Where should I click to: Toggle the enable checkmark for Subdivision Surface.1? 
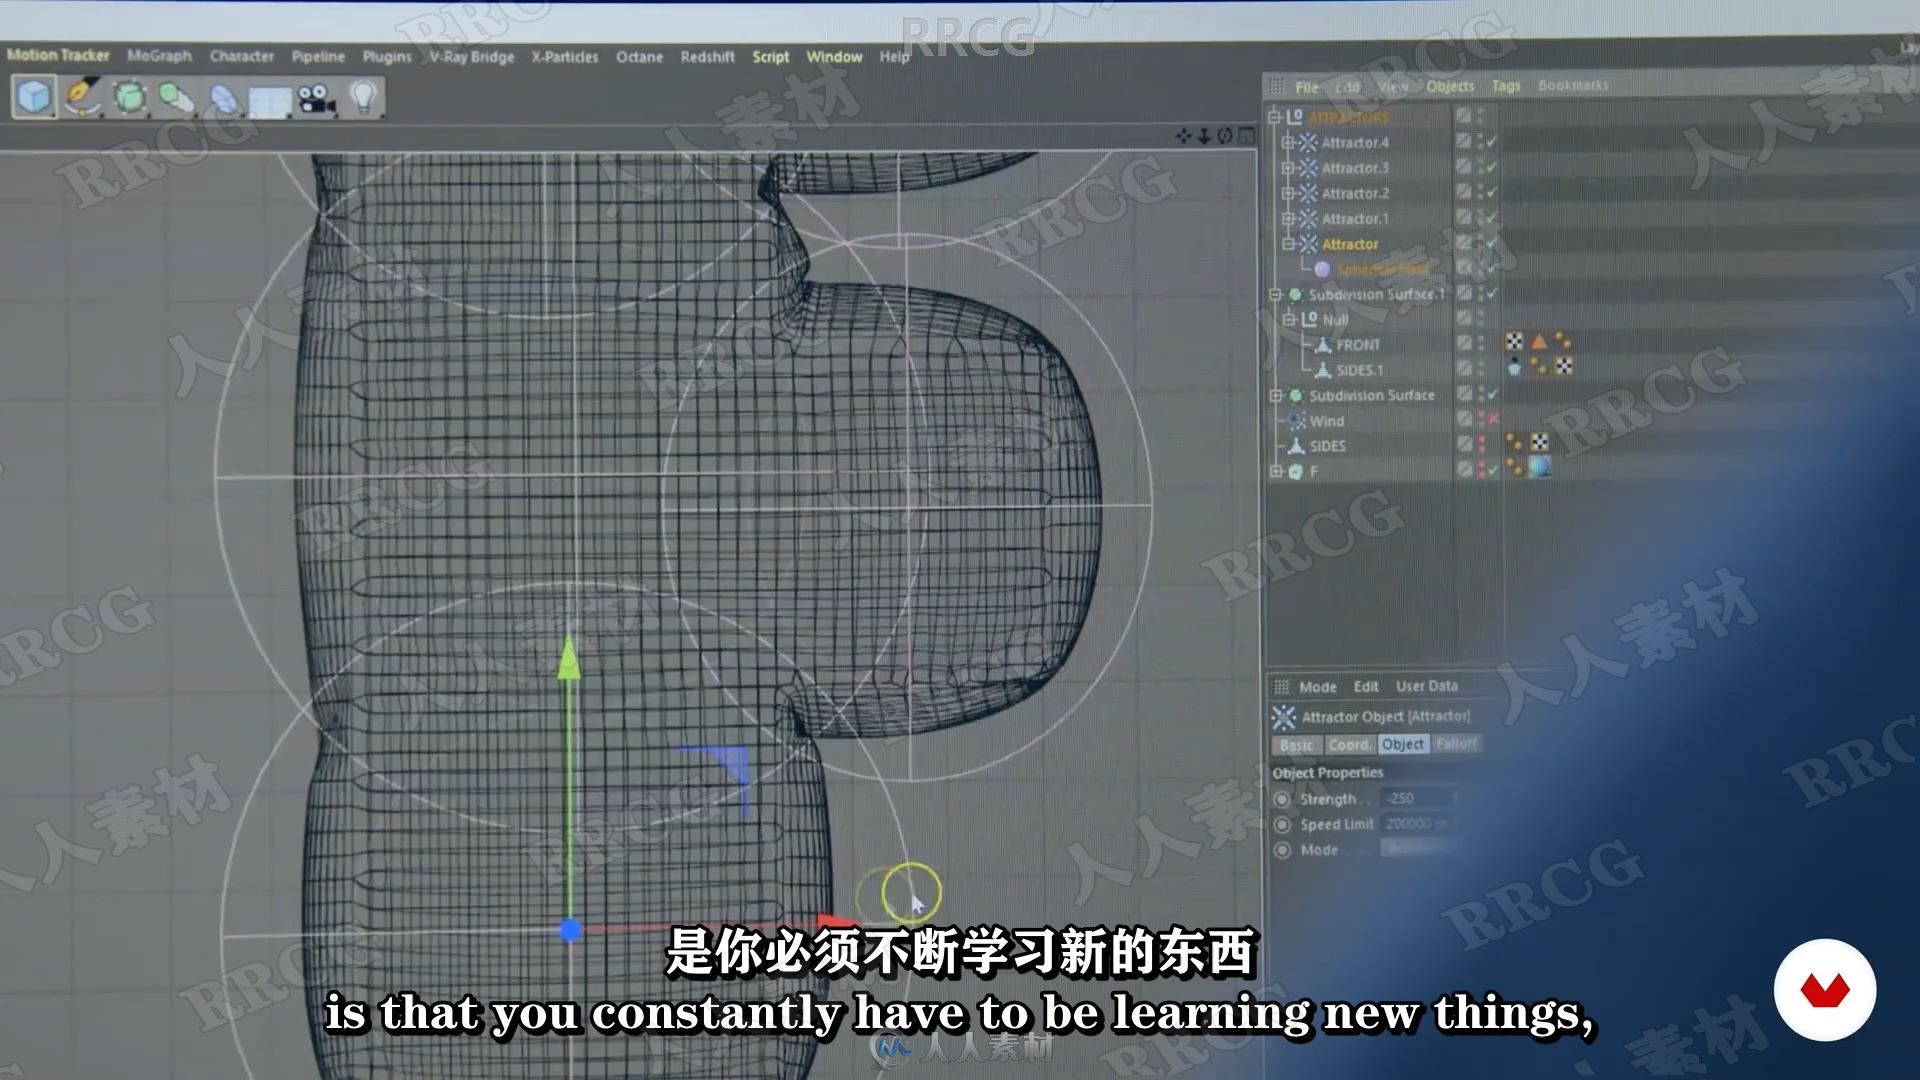pos(1491,293)
